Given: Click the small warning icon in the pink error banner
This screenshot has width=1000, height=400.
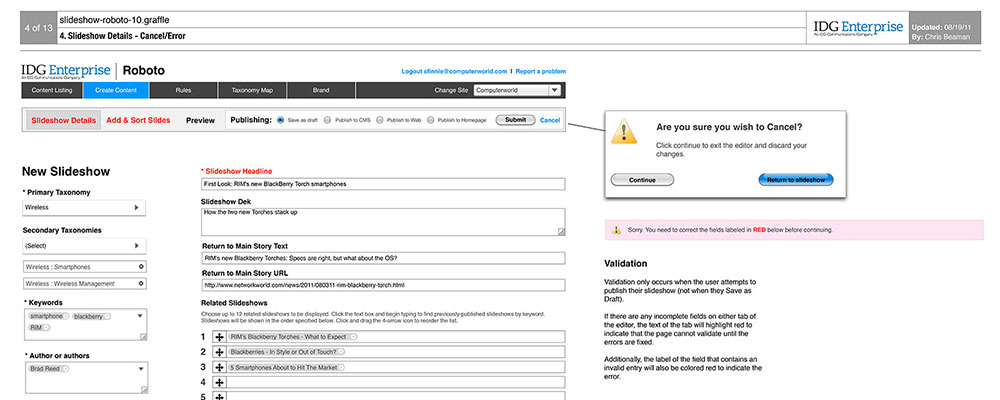Looking at the screenshot, I should pyautogui.click(x=616, y=230).
